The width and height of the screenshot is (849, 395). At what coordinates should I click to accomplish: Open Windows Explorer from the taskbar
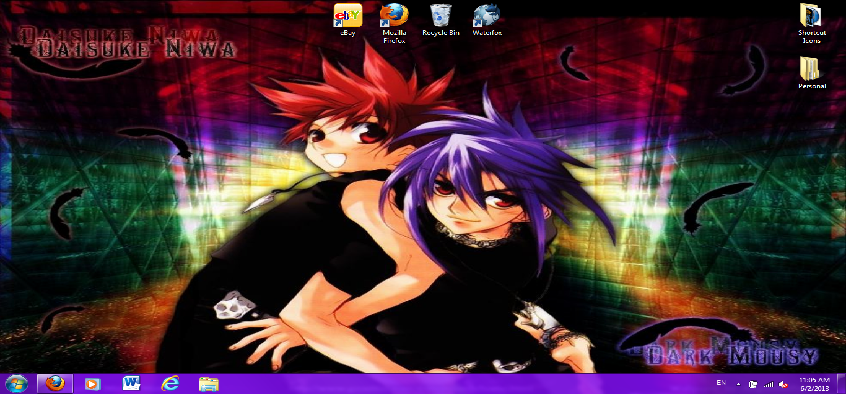pos(208,384)
